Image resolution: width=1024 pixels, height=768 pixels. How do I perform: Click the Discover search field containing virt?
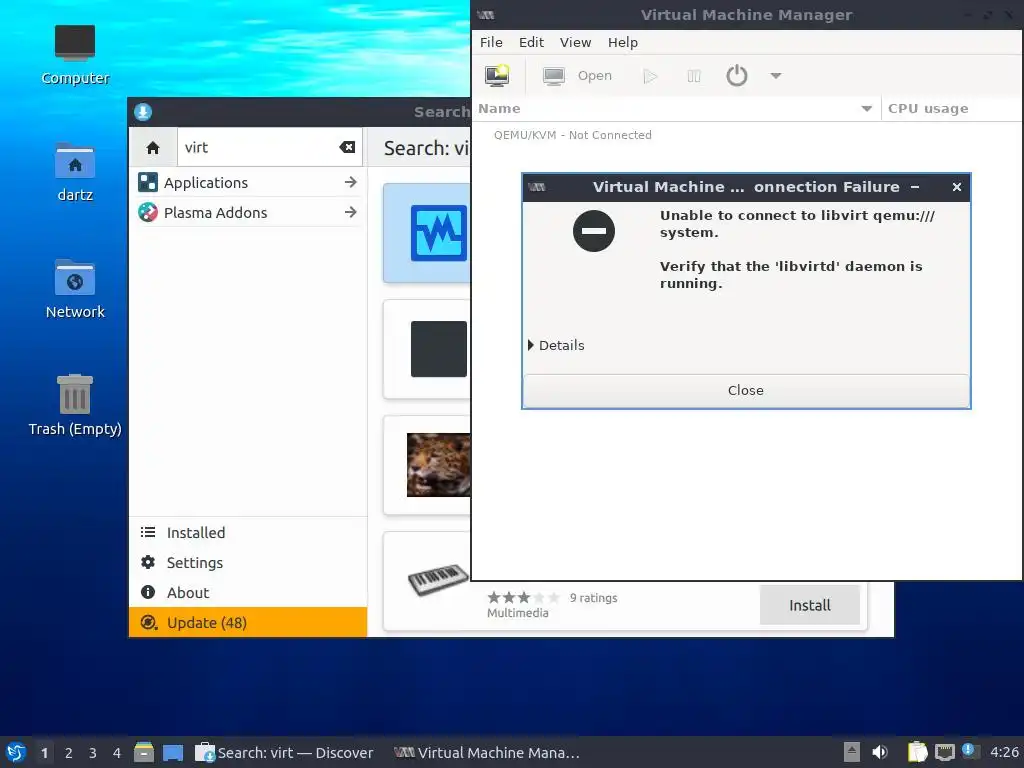(x=258, y=148)
